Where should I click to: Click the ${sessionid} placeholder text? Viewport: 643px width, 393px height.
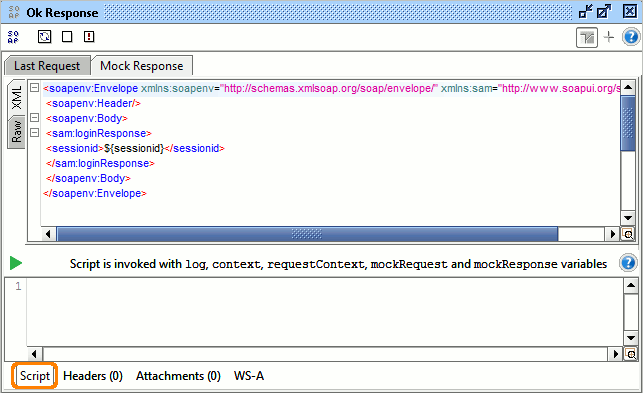pyautogui.click(x=134, y=148)
